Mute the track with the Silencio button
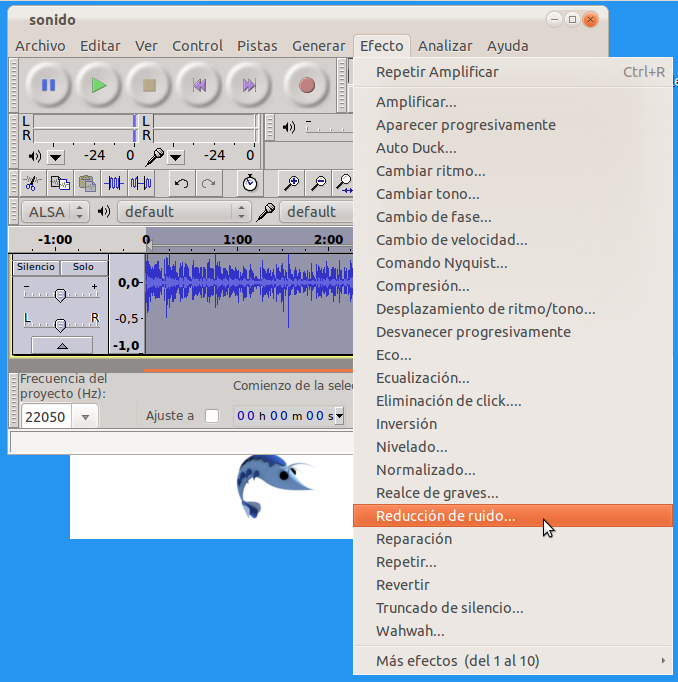The height and width of the screenshot is (682, 678). coord(36,267)
